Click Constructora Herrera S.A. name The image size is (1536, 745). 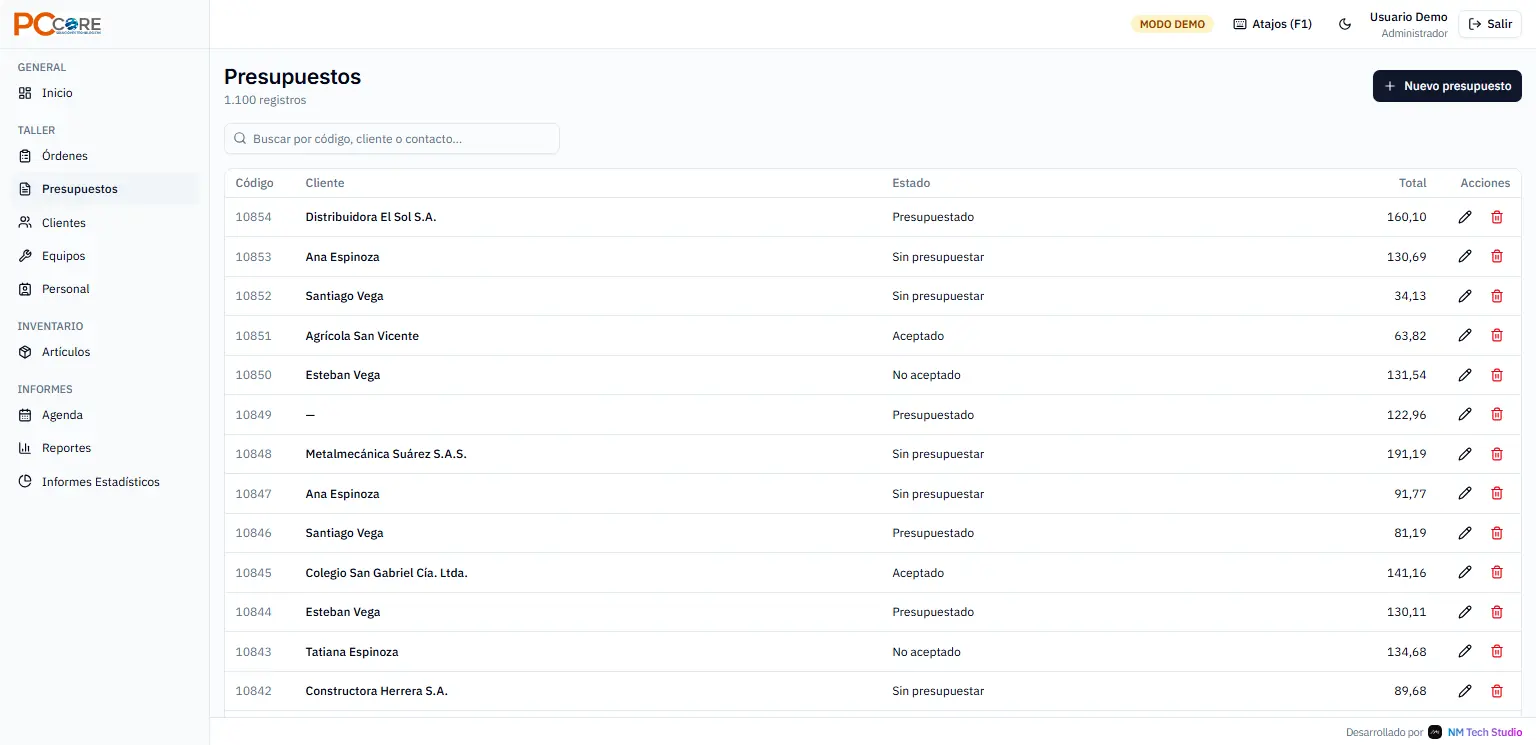pos(376,691)
